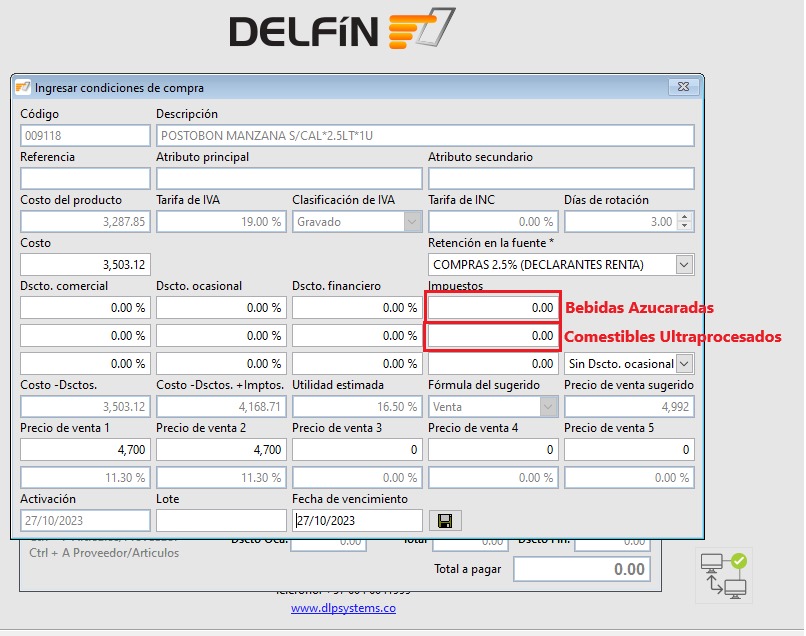Click the Costo input field
Viewport: 806px width, 636px height.
tap(85, 265)
